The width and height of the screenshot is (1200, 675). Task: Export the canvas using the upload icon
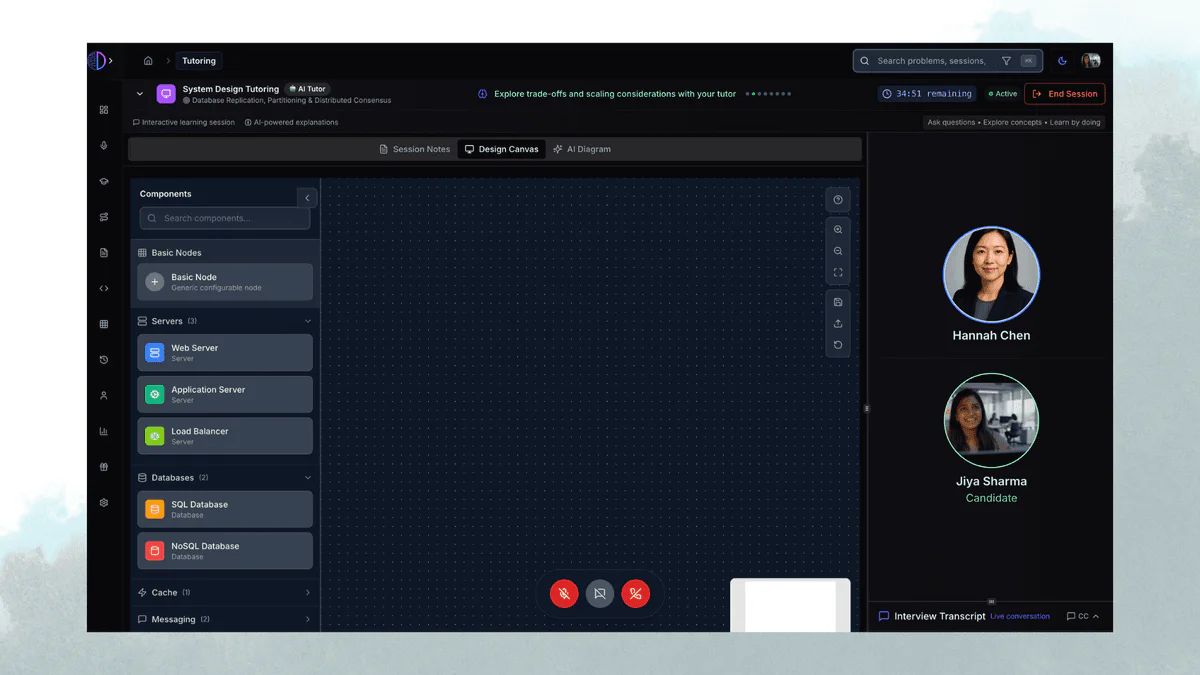[x=838, y=323]
